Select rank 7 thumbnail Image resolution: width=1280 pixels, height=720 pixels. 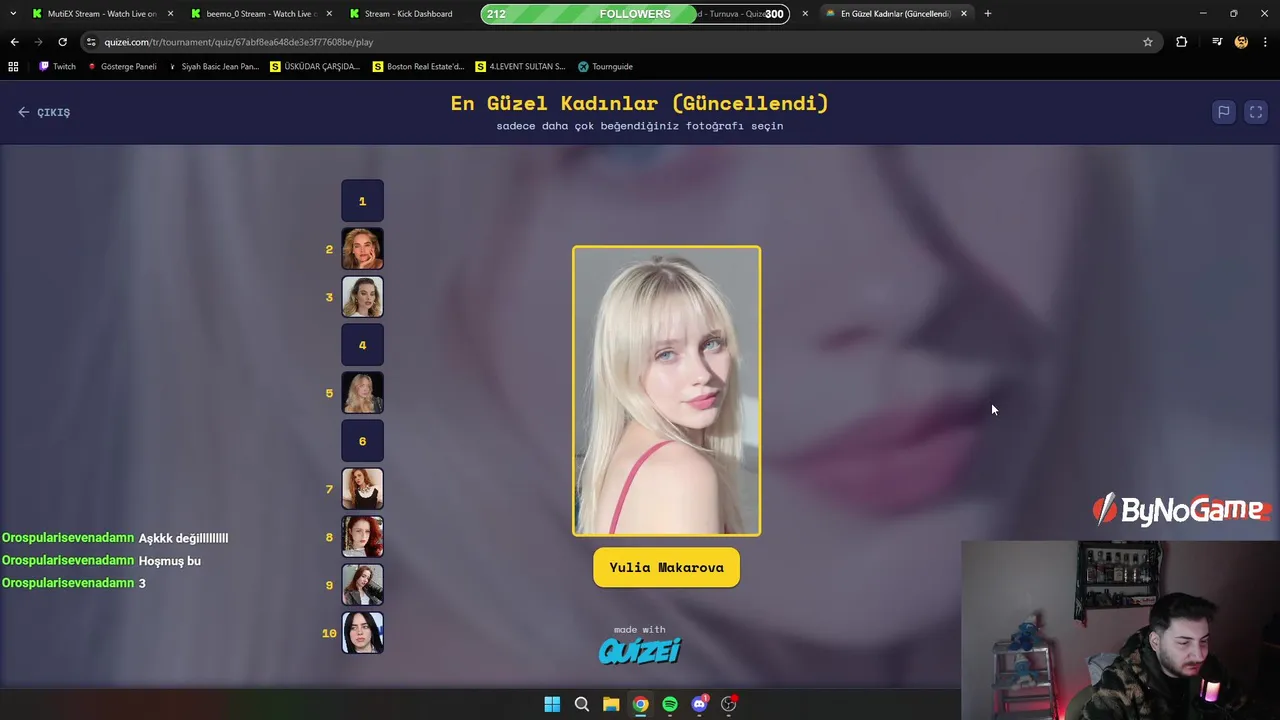[x=362, y=489]
